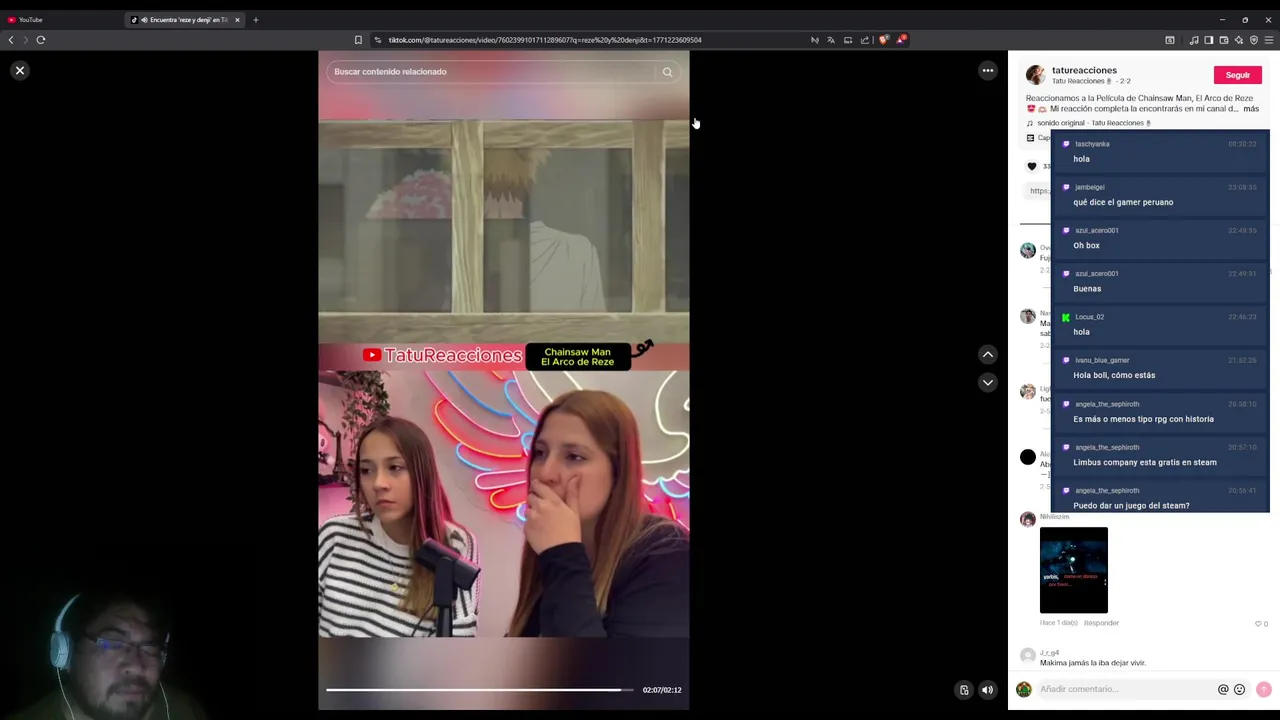1280x720 pixels.
Task: Click Responder under Nihiliszim's comment
Action: (1101, 623)
